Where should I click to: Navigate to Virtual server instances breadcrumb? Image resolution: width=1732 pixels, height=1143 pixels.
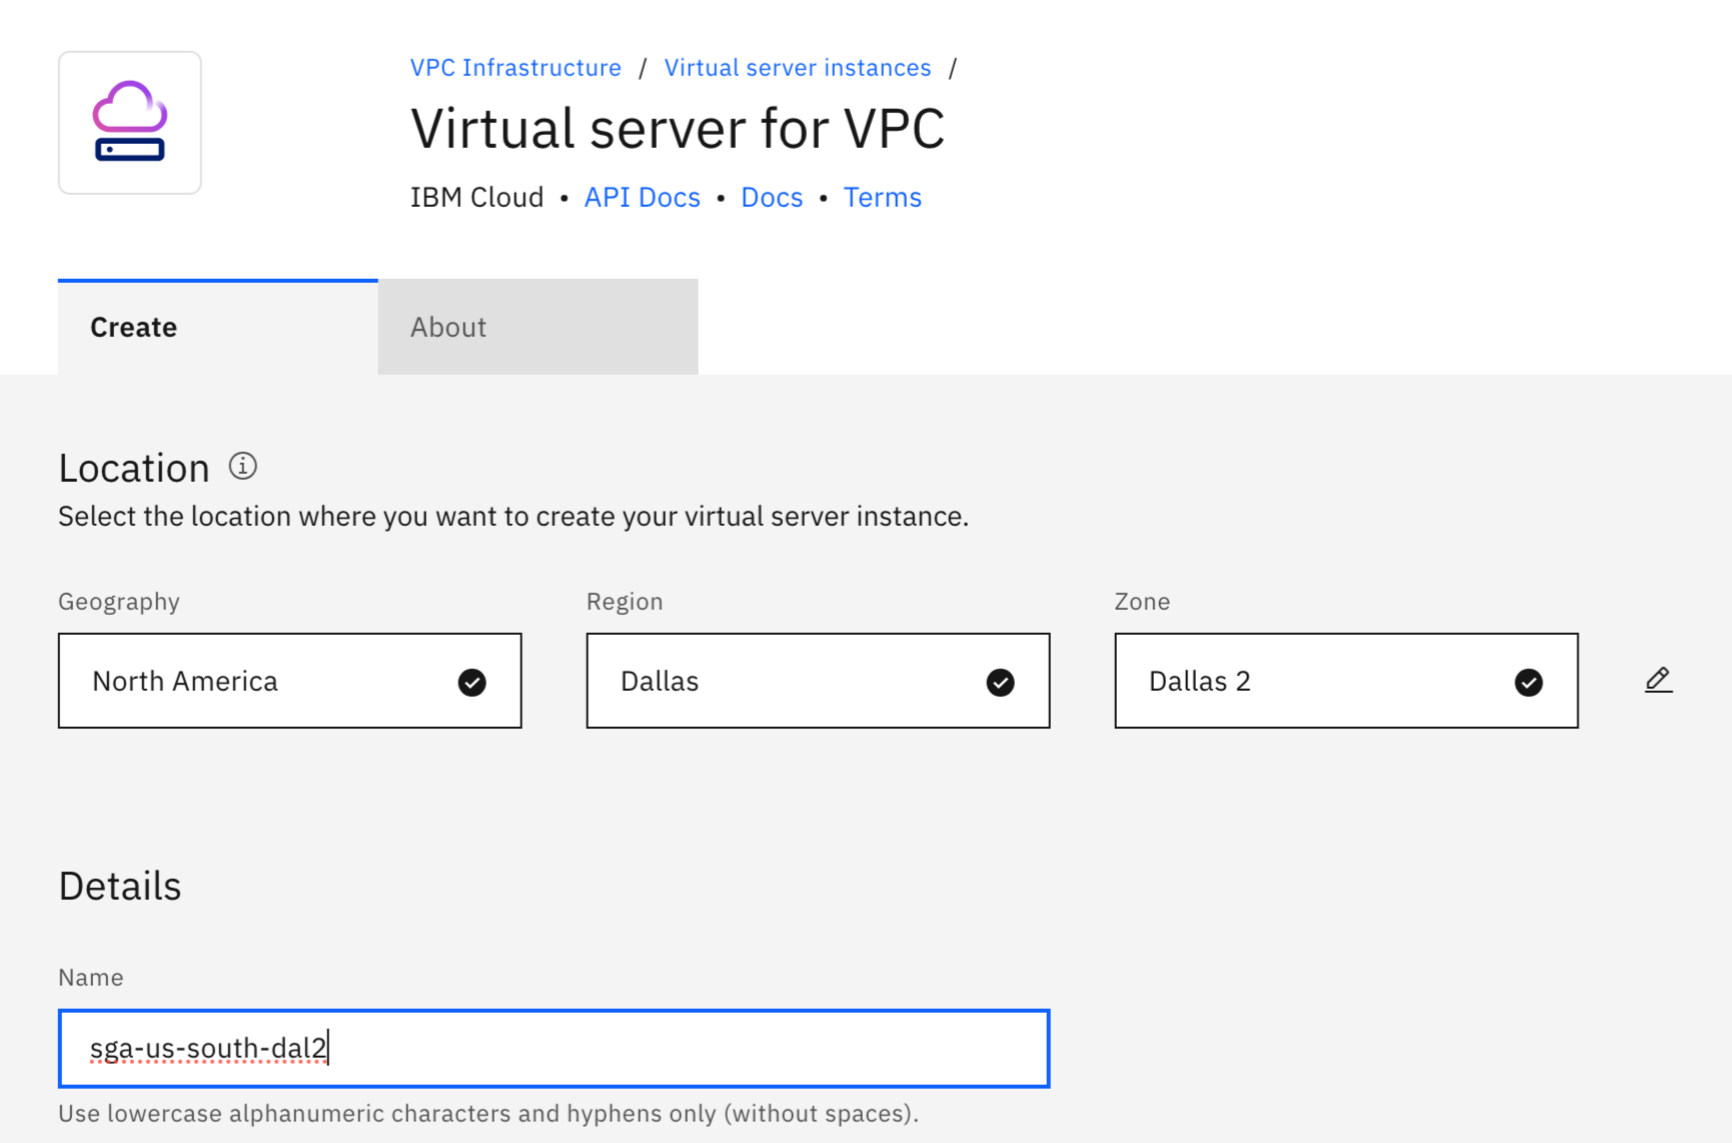(797, 68)
